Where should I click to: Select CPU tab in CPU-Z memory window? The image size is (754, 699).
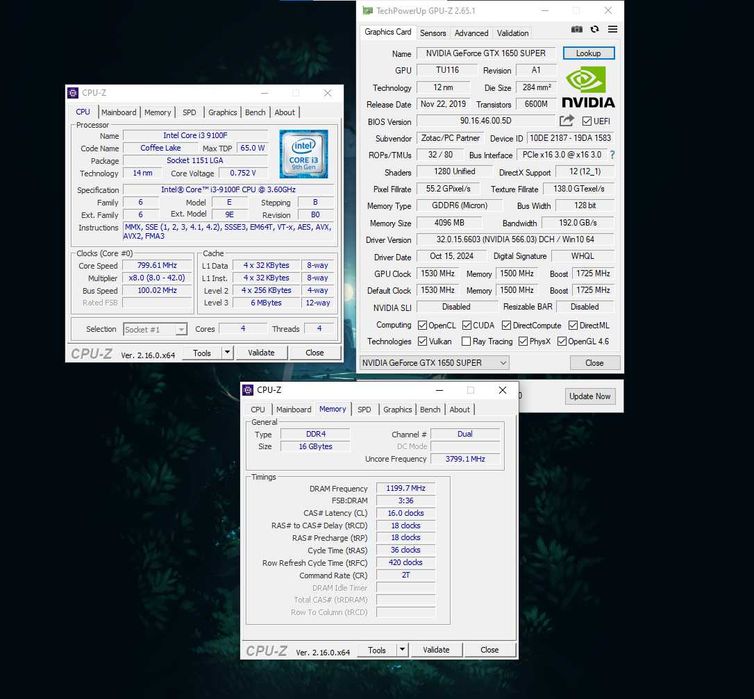pos(258,409)
